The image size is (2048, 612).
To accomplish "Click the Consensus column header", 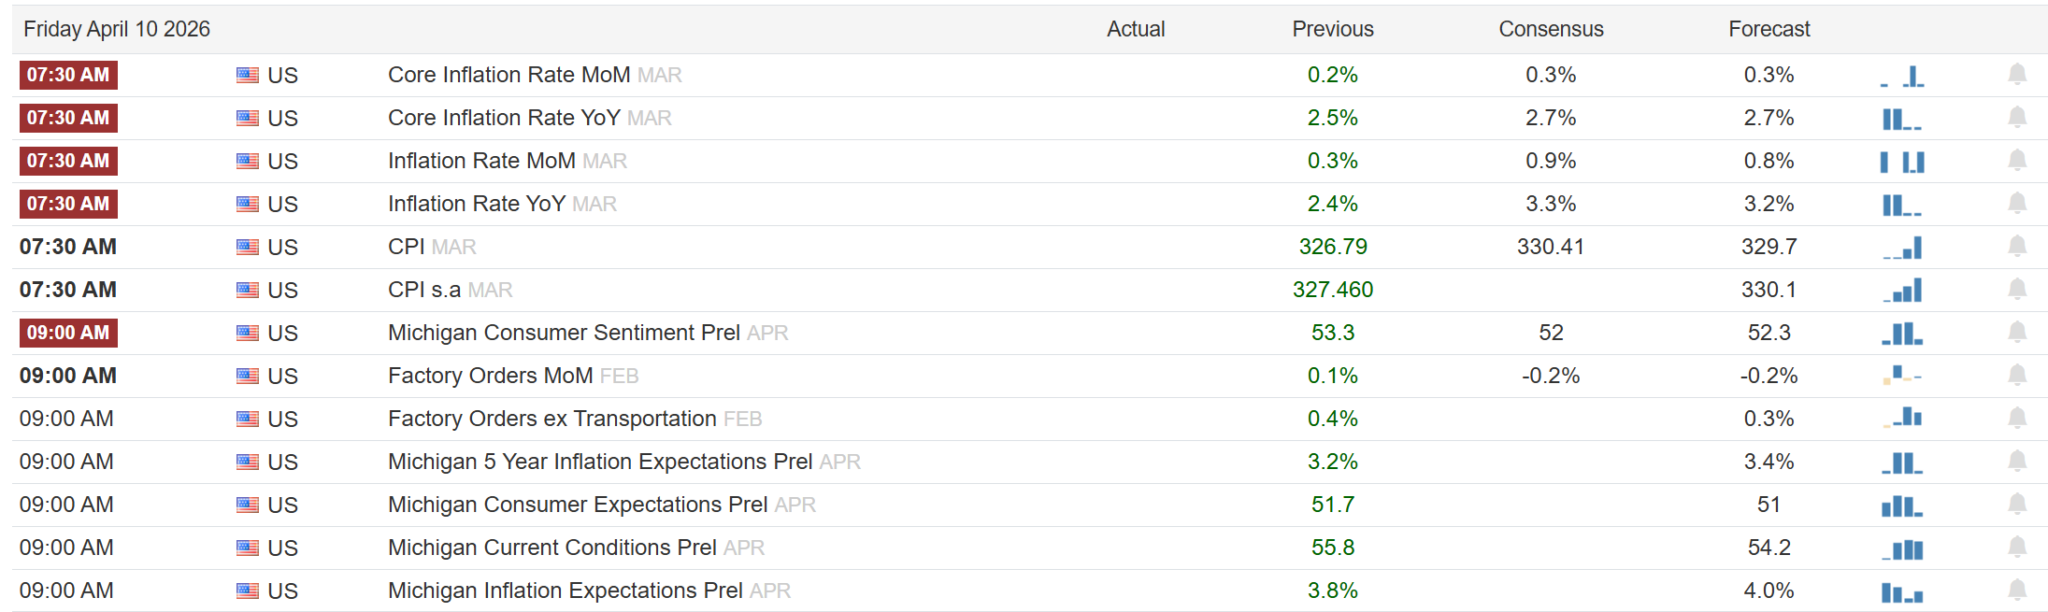I will pyautogui.click(x=1550, y=29).
